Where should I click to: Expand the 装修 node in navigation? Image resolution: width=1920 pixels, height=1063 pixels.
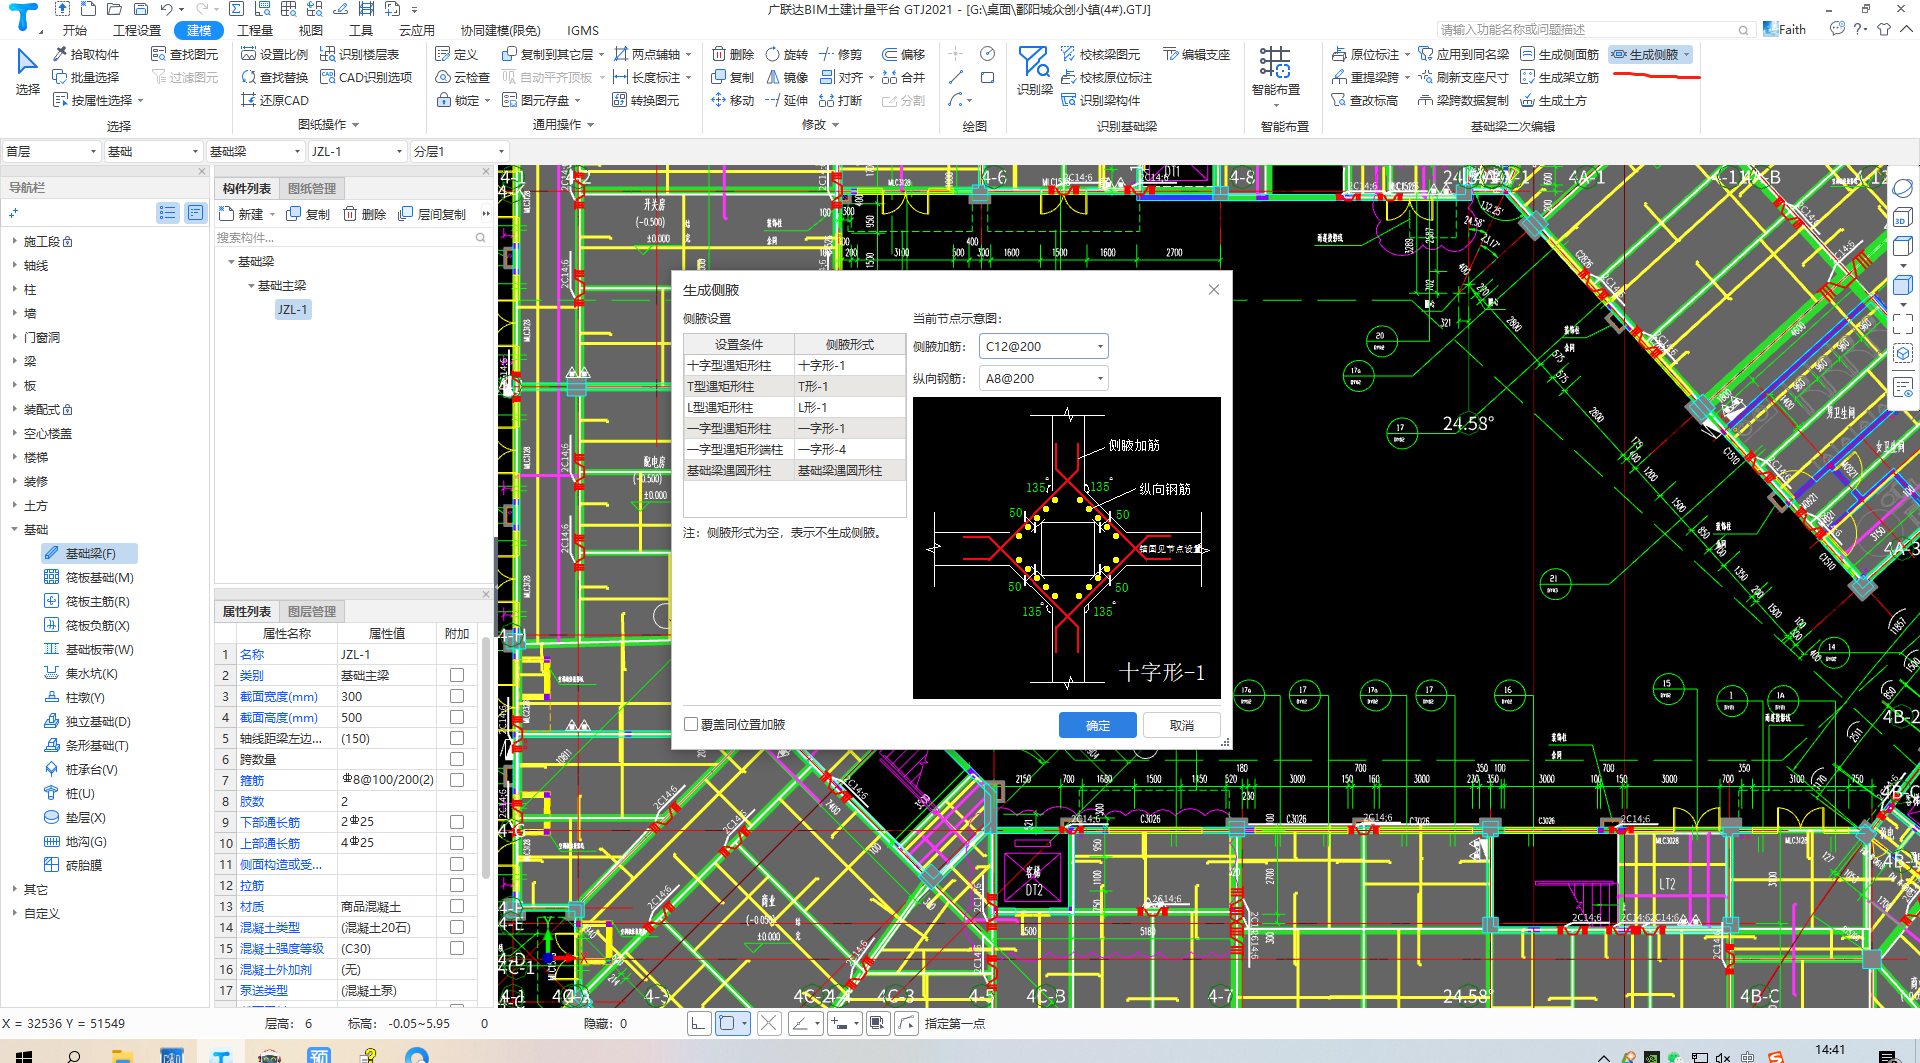(x=15, y=481)
